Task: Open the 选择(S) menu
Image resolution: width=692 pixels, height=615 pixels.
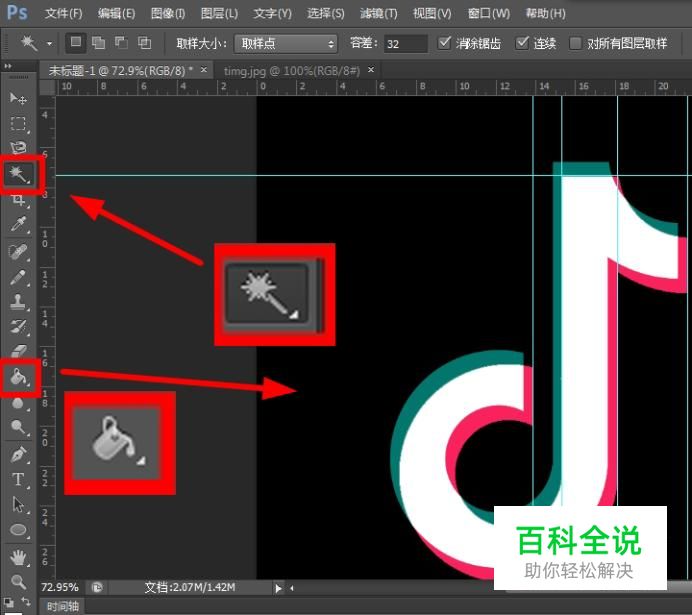Action: point(326,14)
